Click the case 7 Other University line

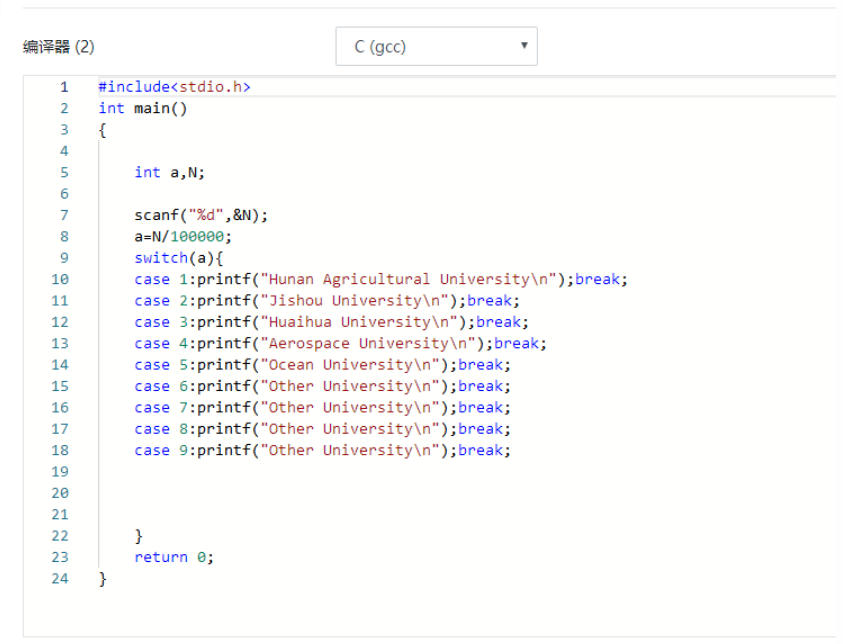[322, 407]
